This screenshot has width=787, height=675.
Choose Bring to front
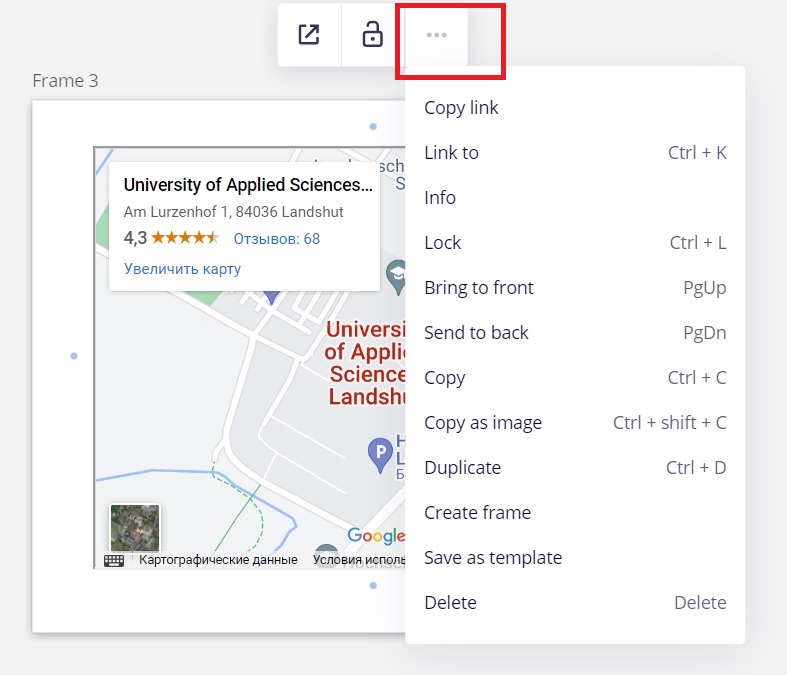(575, 288)
